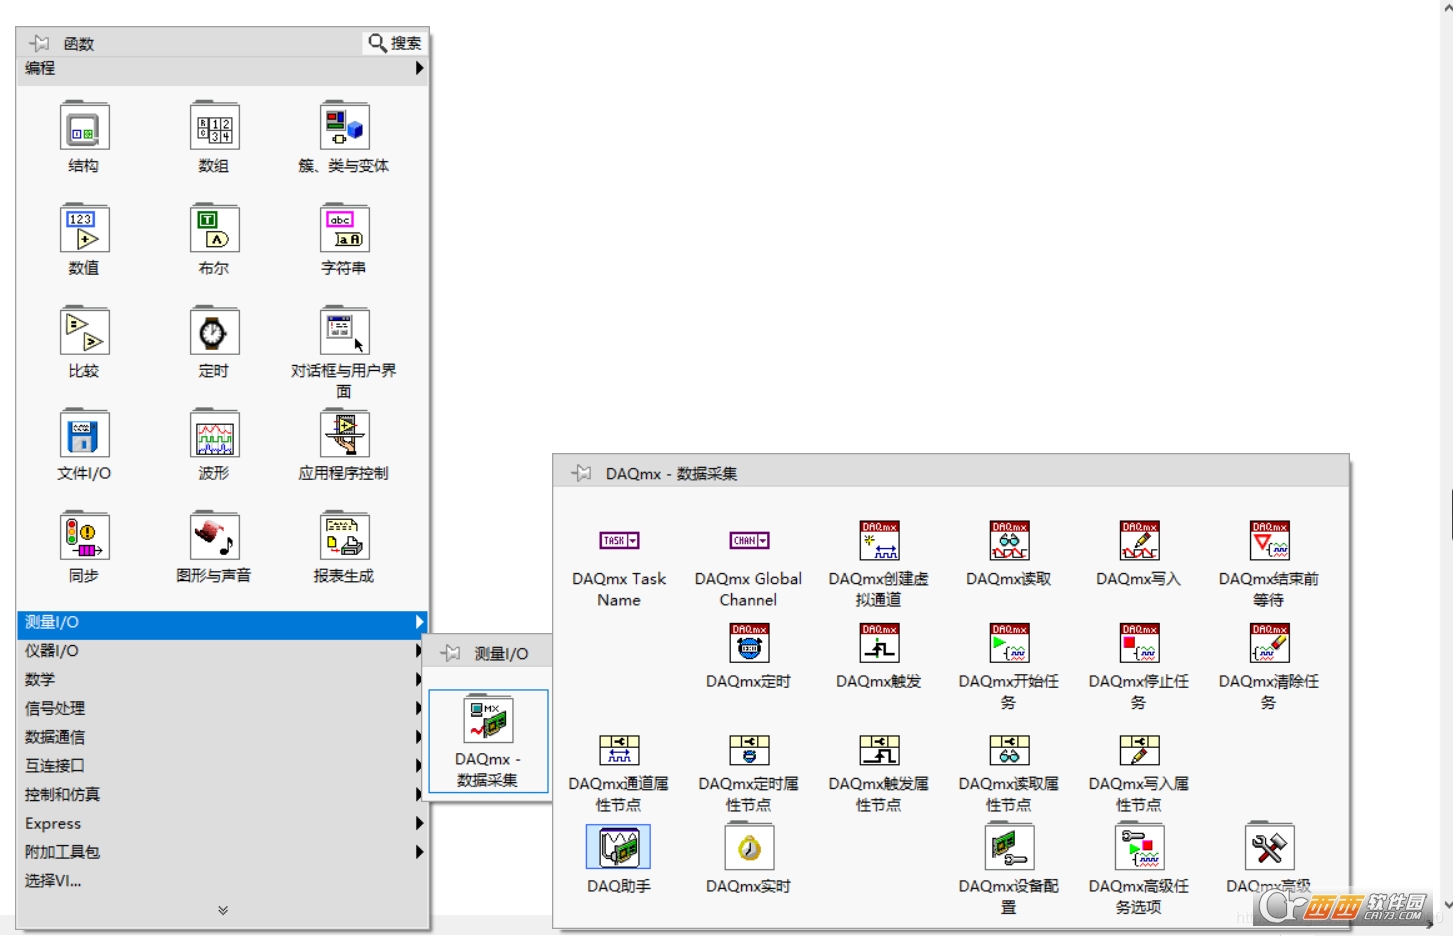The image size is (1453, 936).
Task: Click the arrow beside 信号处理
Action: [419, 708]
